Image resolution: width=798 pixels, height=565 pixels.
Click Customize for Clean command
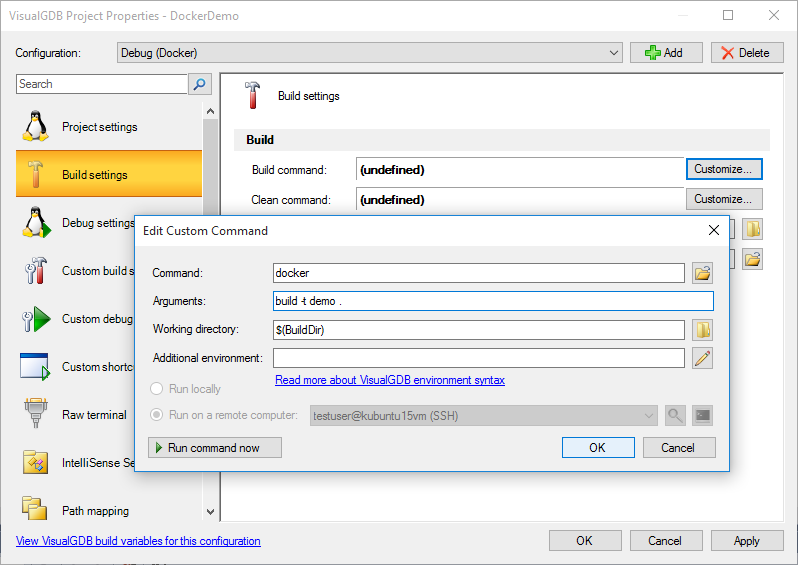724,199
